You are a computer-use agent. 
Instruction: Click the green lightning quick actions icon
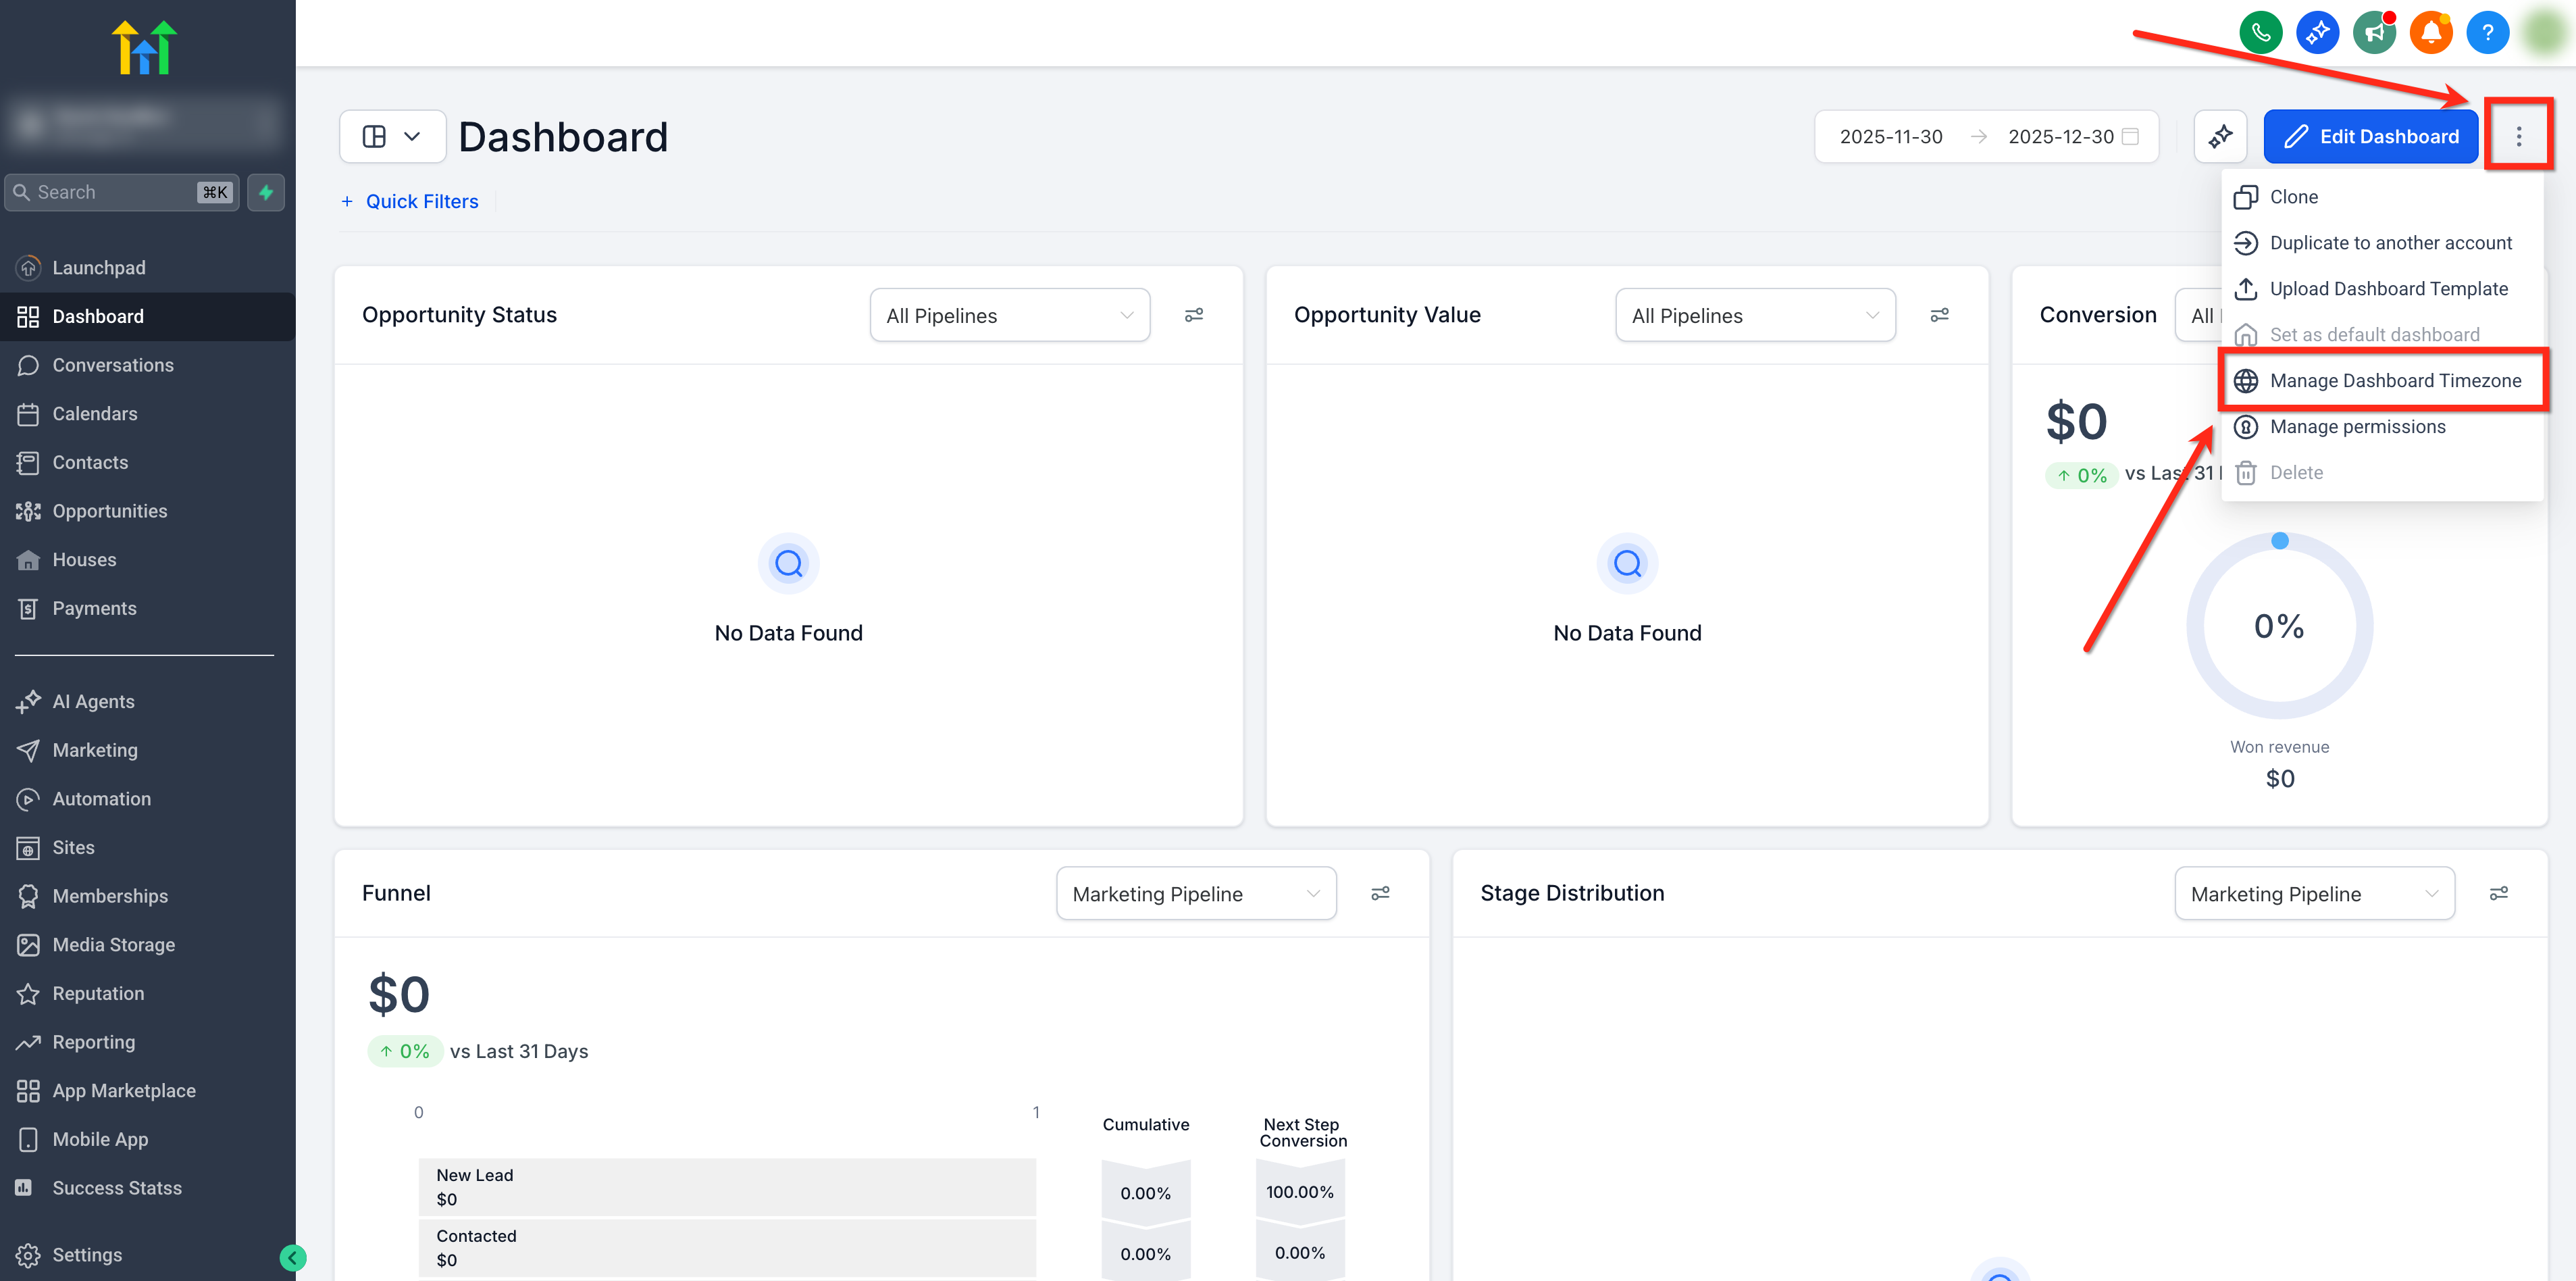266,192
